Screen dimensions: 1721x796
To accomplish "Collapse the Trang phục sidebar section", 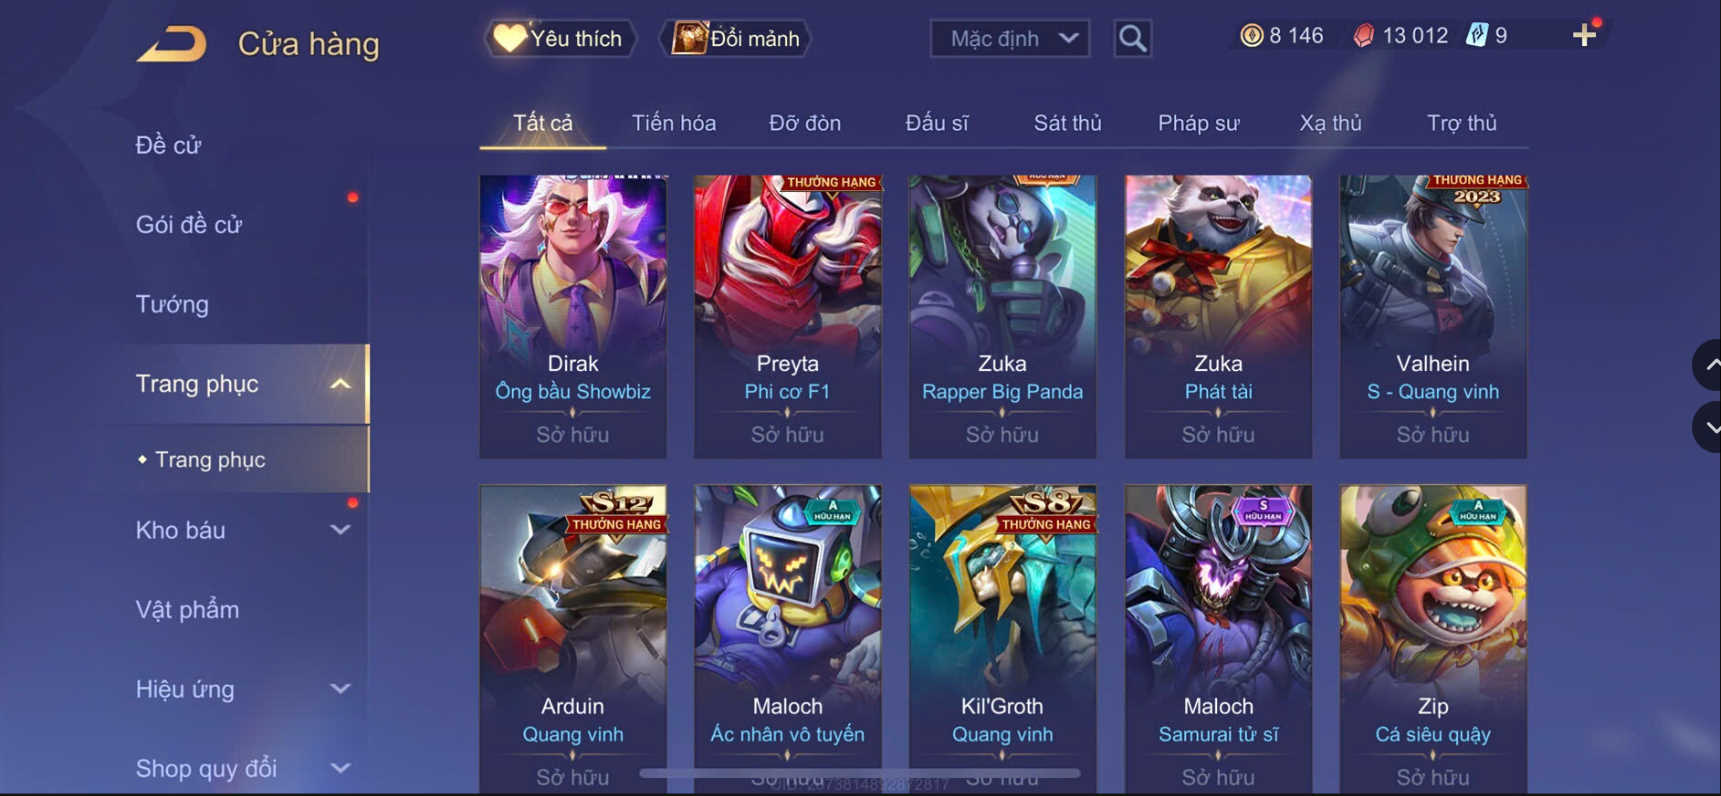I will [x=340, y=384].
